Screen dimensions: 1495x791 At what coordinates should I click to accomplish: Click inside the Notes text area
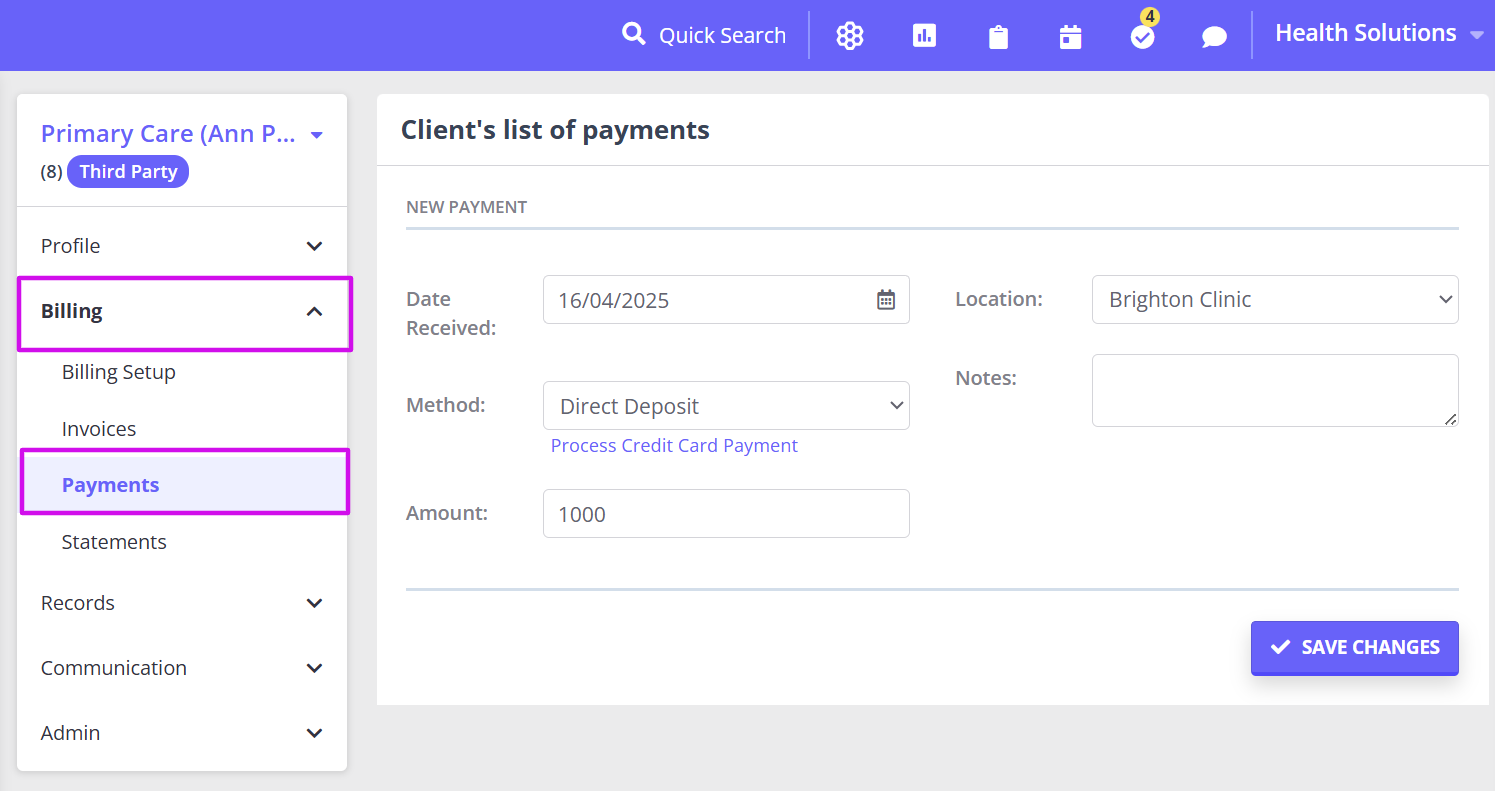pos(1275,390)
